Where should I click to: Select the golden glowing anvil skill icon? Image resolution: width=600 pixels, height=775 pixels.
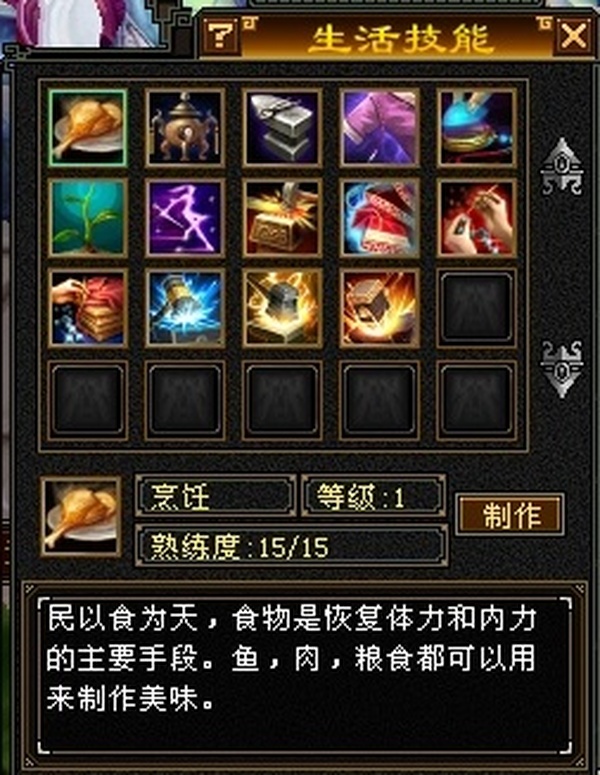282,308
